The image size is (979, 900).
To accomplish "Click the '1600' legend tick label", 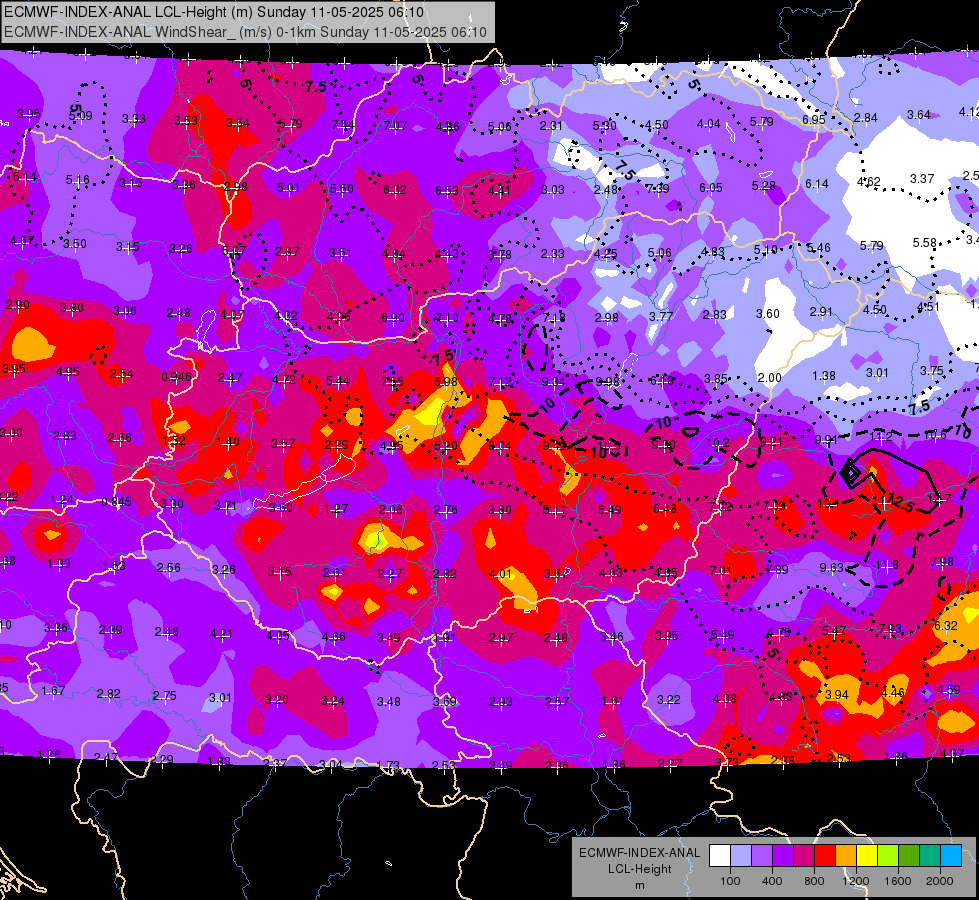I will tap(898, 881).
